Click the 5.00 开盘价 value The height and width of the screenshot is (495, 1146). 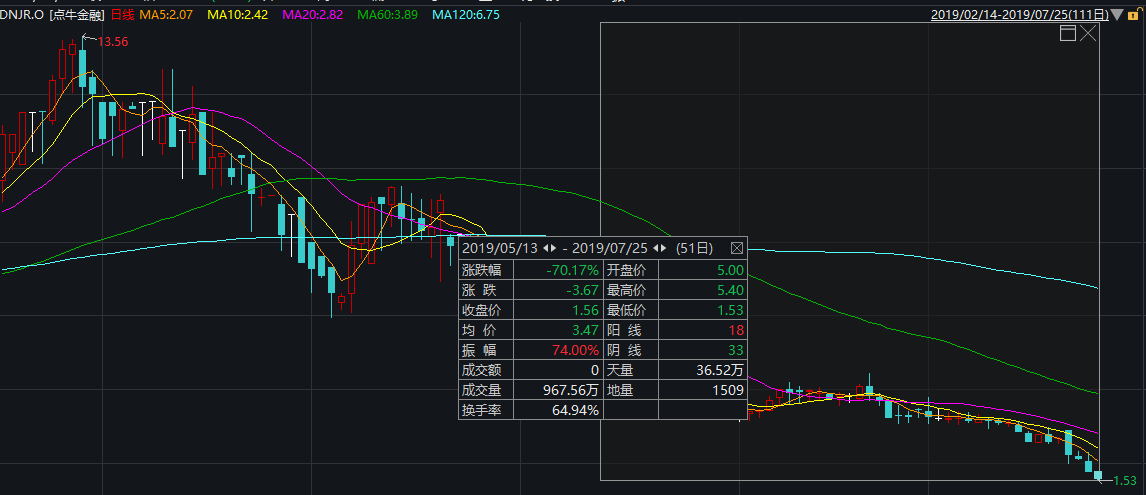[730, 271]
